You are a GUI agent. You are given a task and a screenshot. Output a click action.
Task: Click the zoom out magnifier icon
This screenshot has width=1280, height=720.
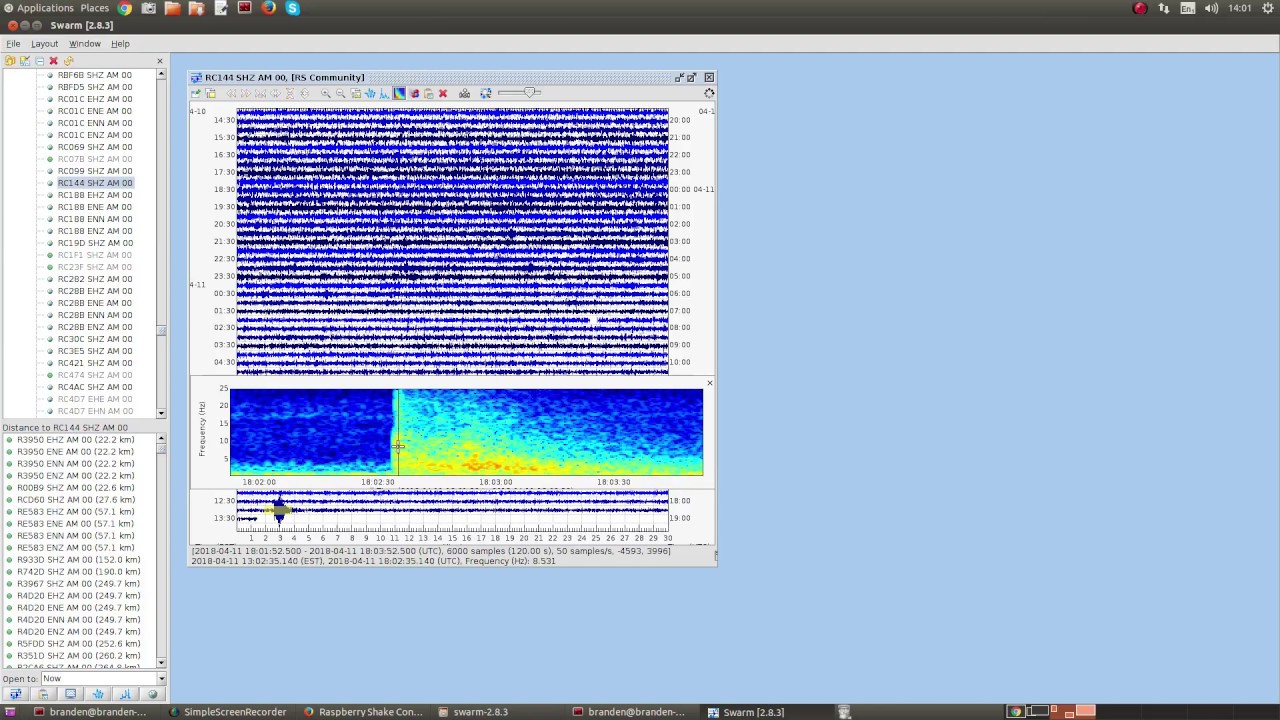341,93
